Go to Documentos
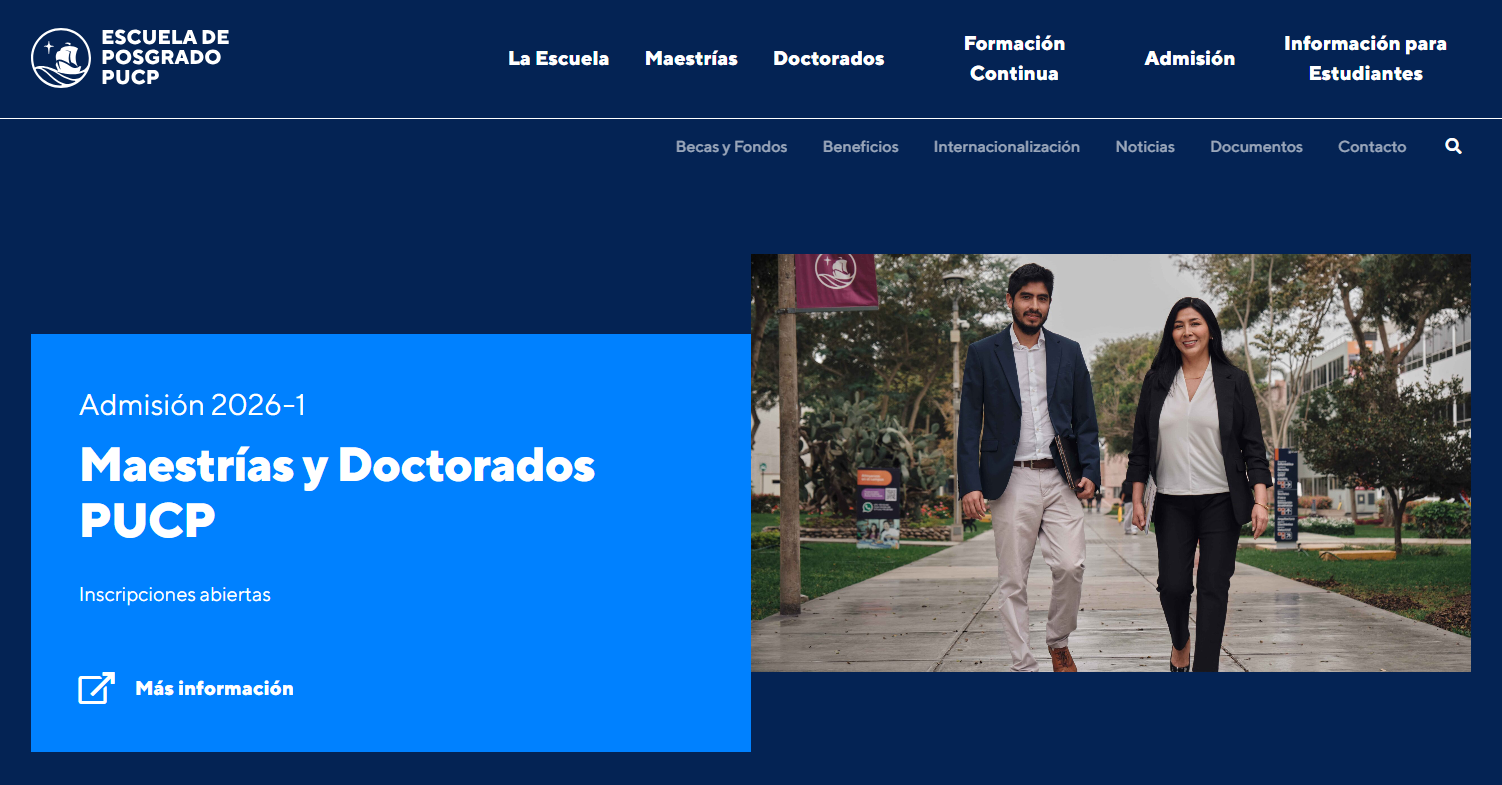 [1256, 147]
